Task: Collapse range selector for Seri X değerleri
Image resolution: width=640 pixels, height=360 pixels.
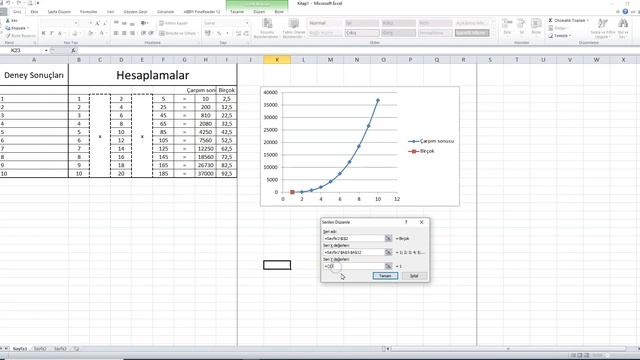Action: tap(388, 252)
